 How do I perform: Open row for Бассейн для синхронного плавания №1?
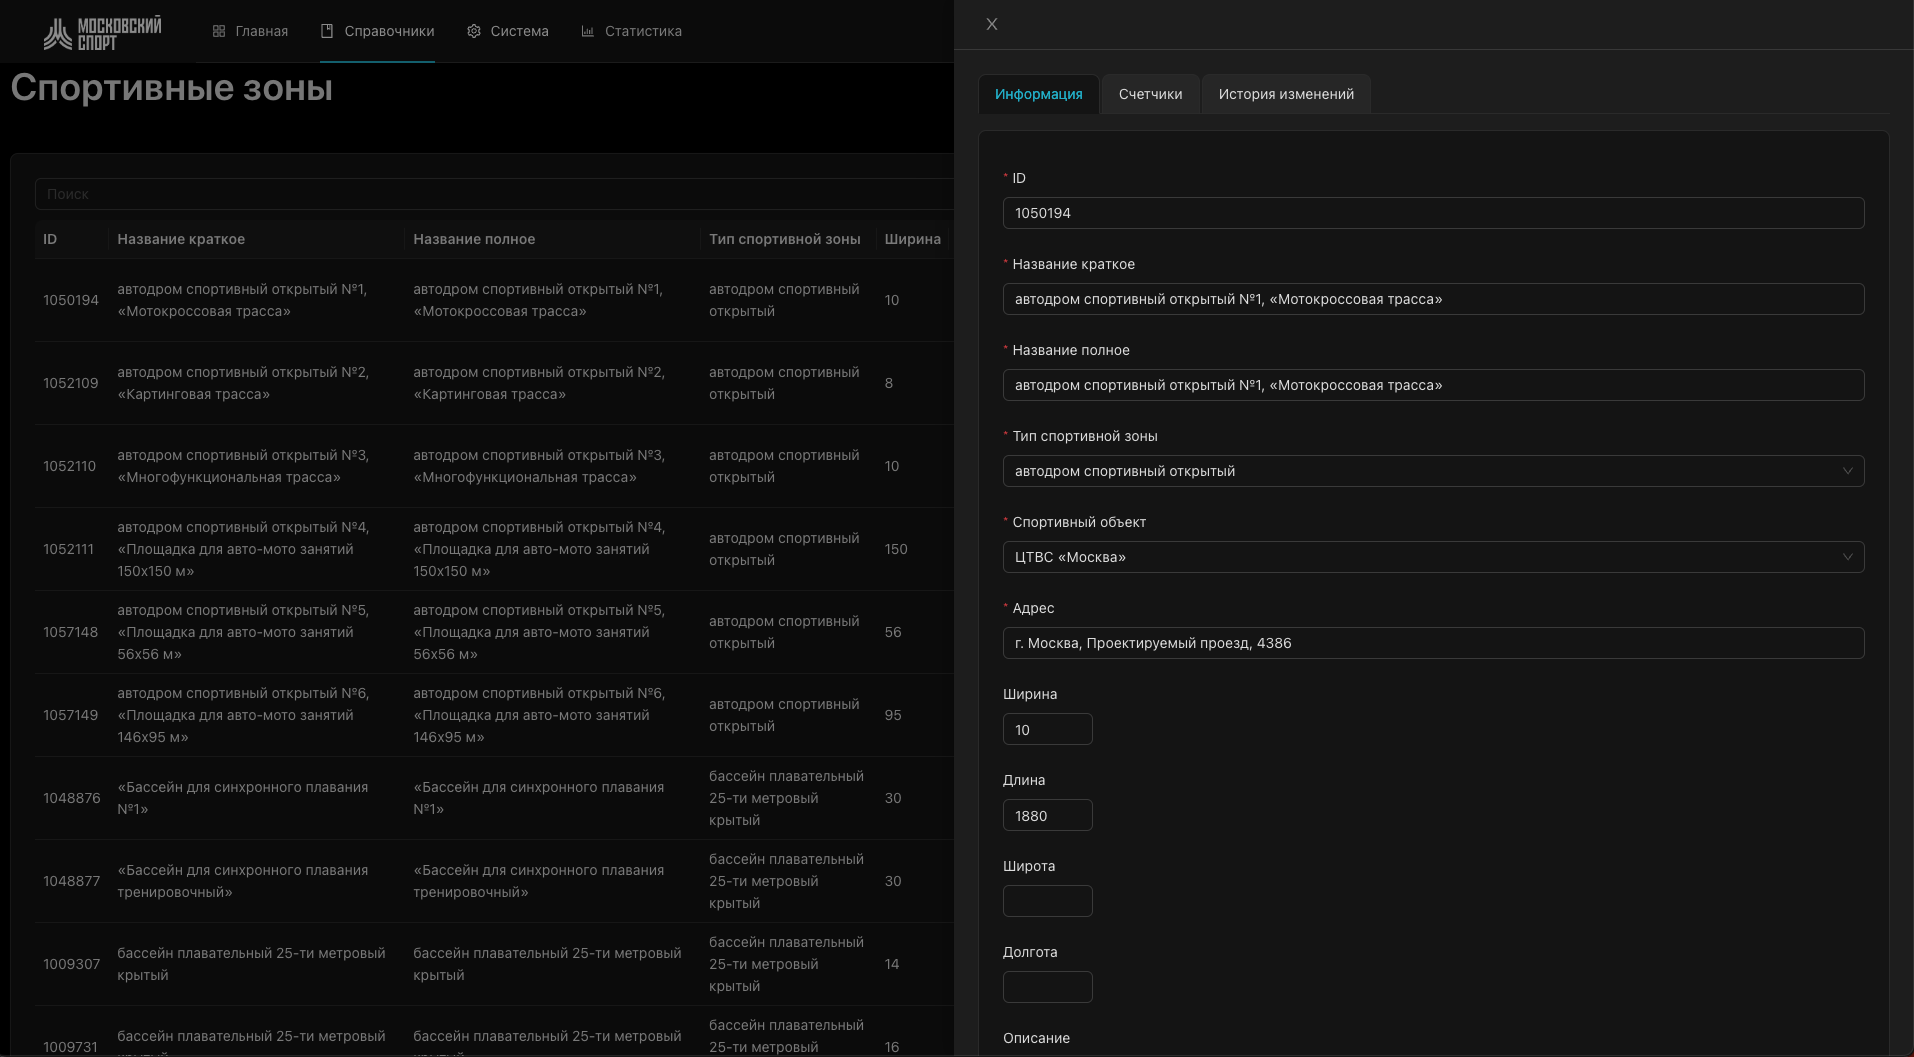click(x=242, y=798)
